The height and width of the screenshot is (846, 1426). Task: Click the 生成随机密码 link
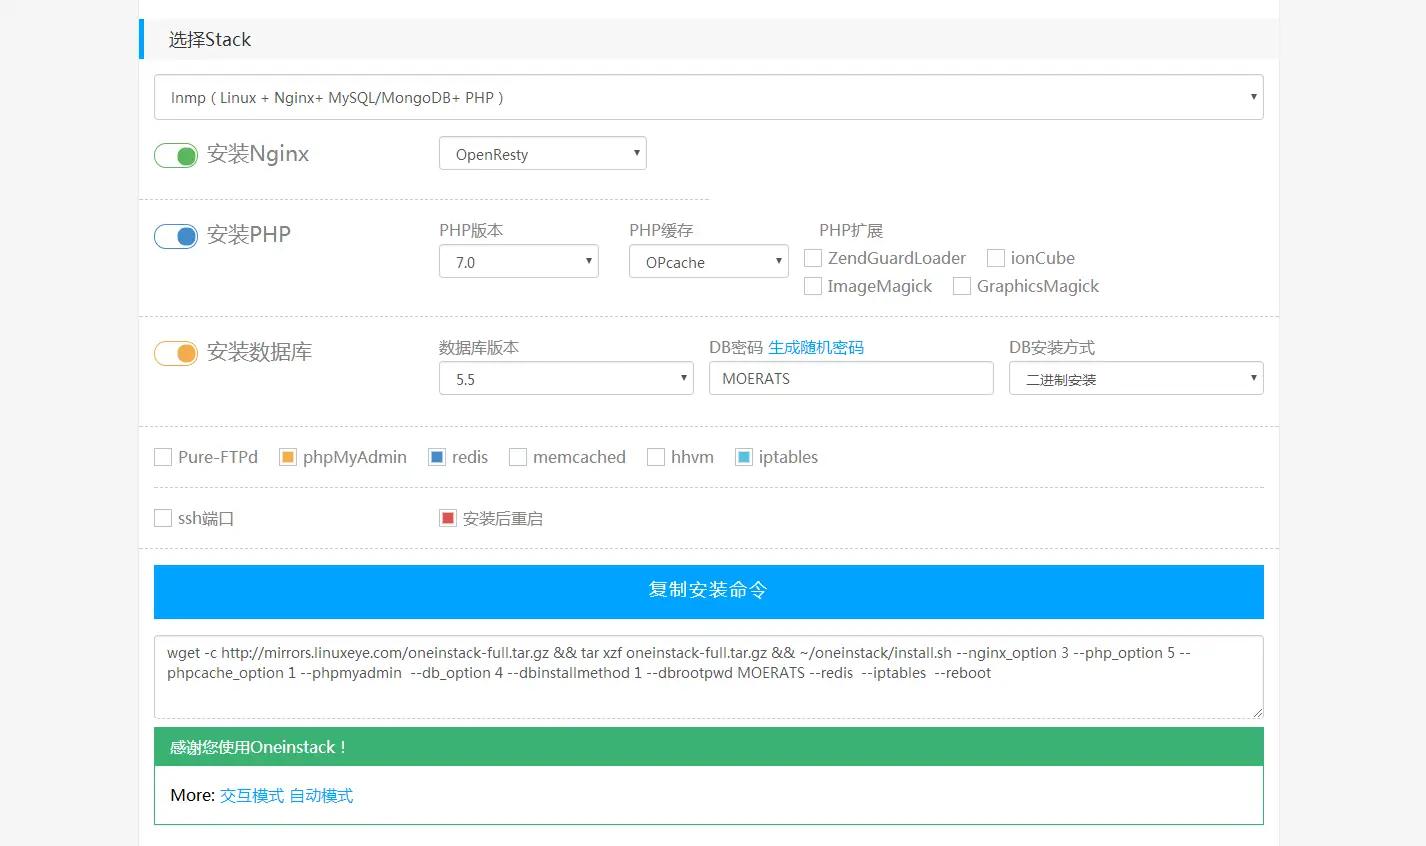coord(815,347)
